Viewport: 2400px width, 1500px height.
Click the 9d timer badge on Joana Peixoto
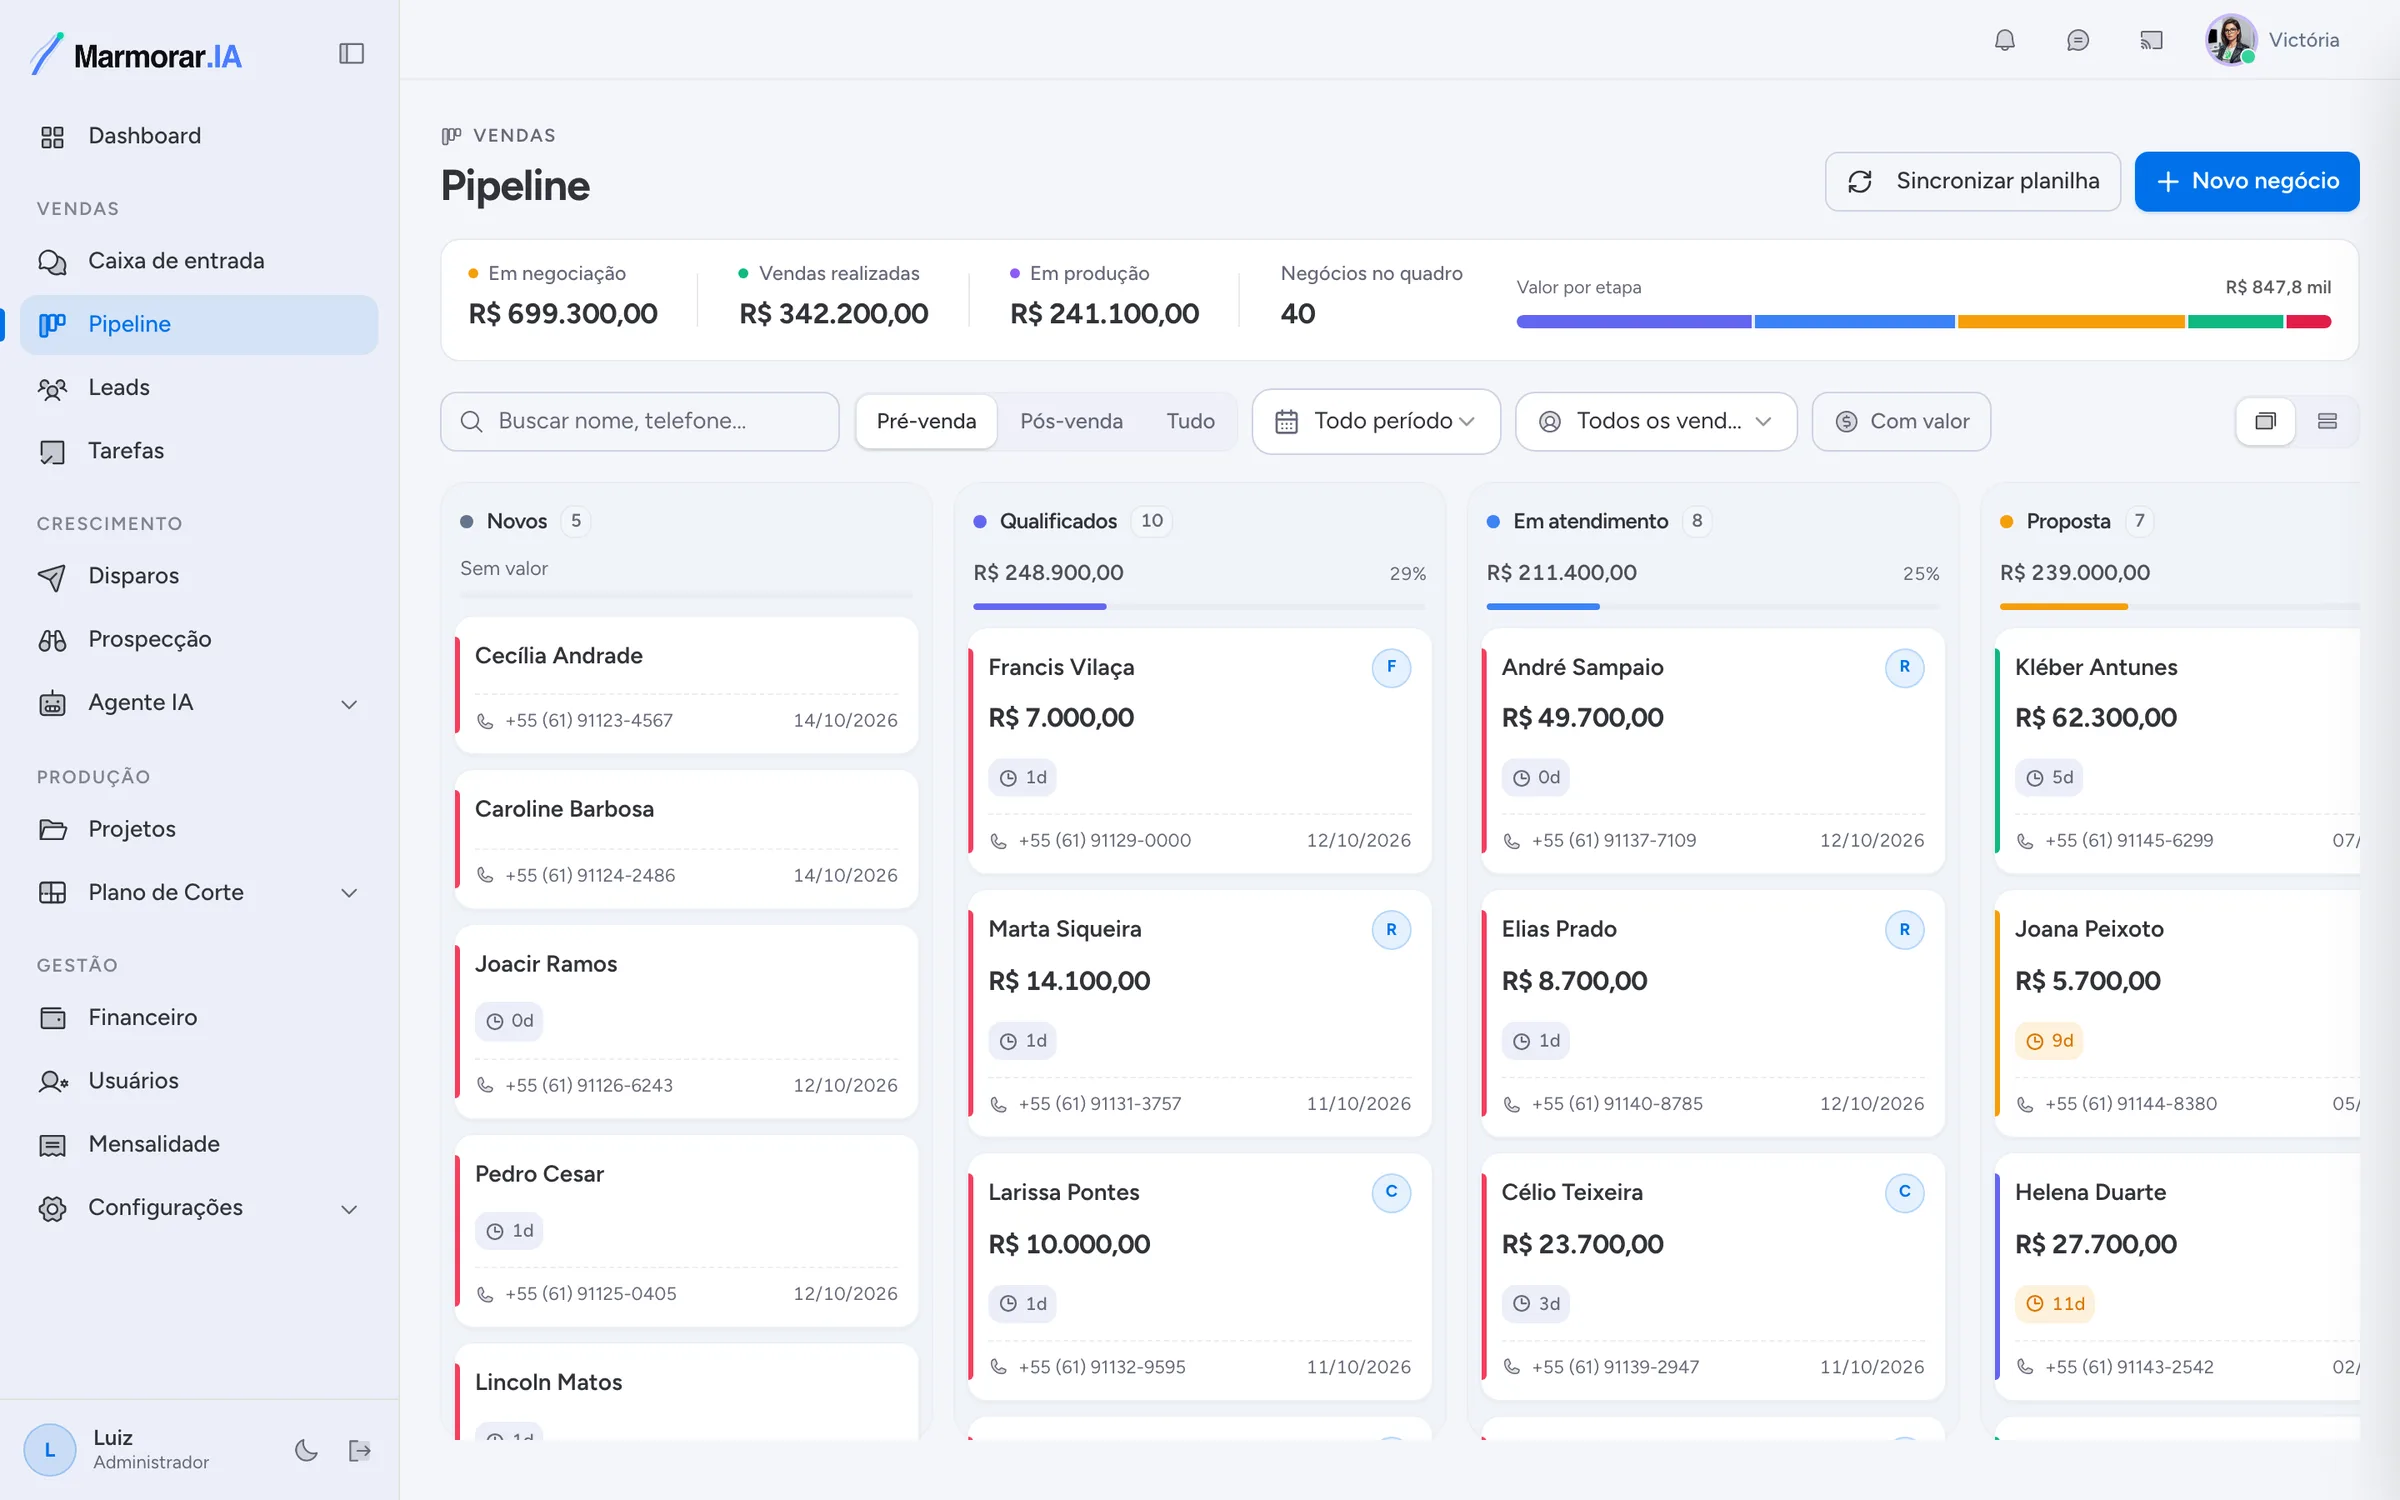(2049, 1041)
